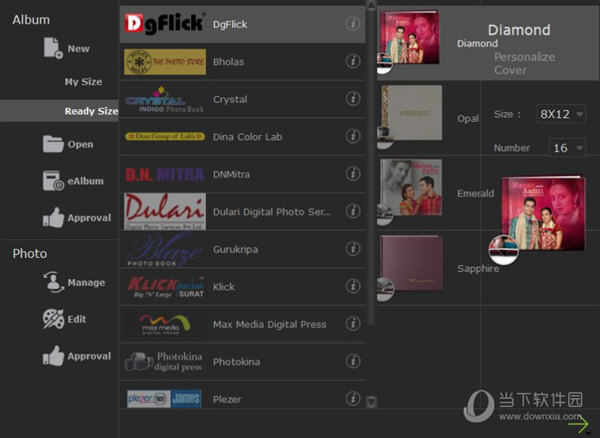Click the lab list scroll down arrow
600x438 pixels.
(371, 401)
